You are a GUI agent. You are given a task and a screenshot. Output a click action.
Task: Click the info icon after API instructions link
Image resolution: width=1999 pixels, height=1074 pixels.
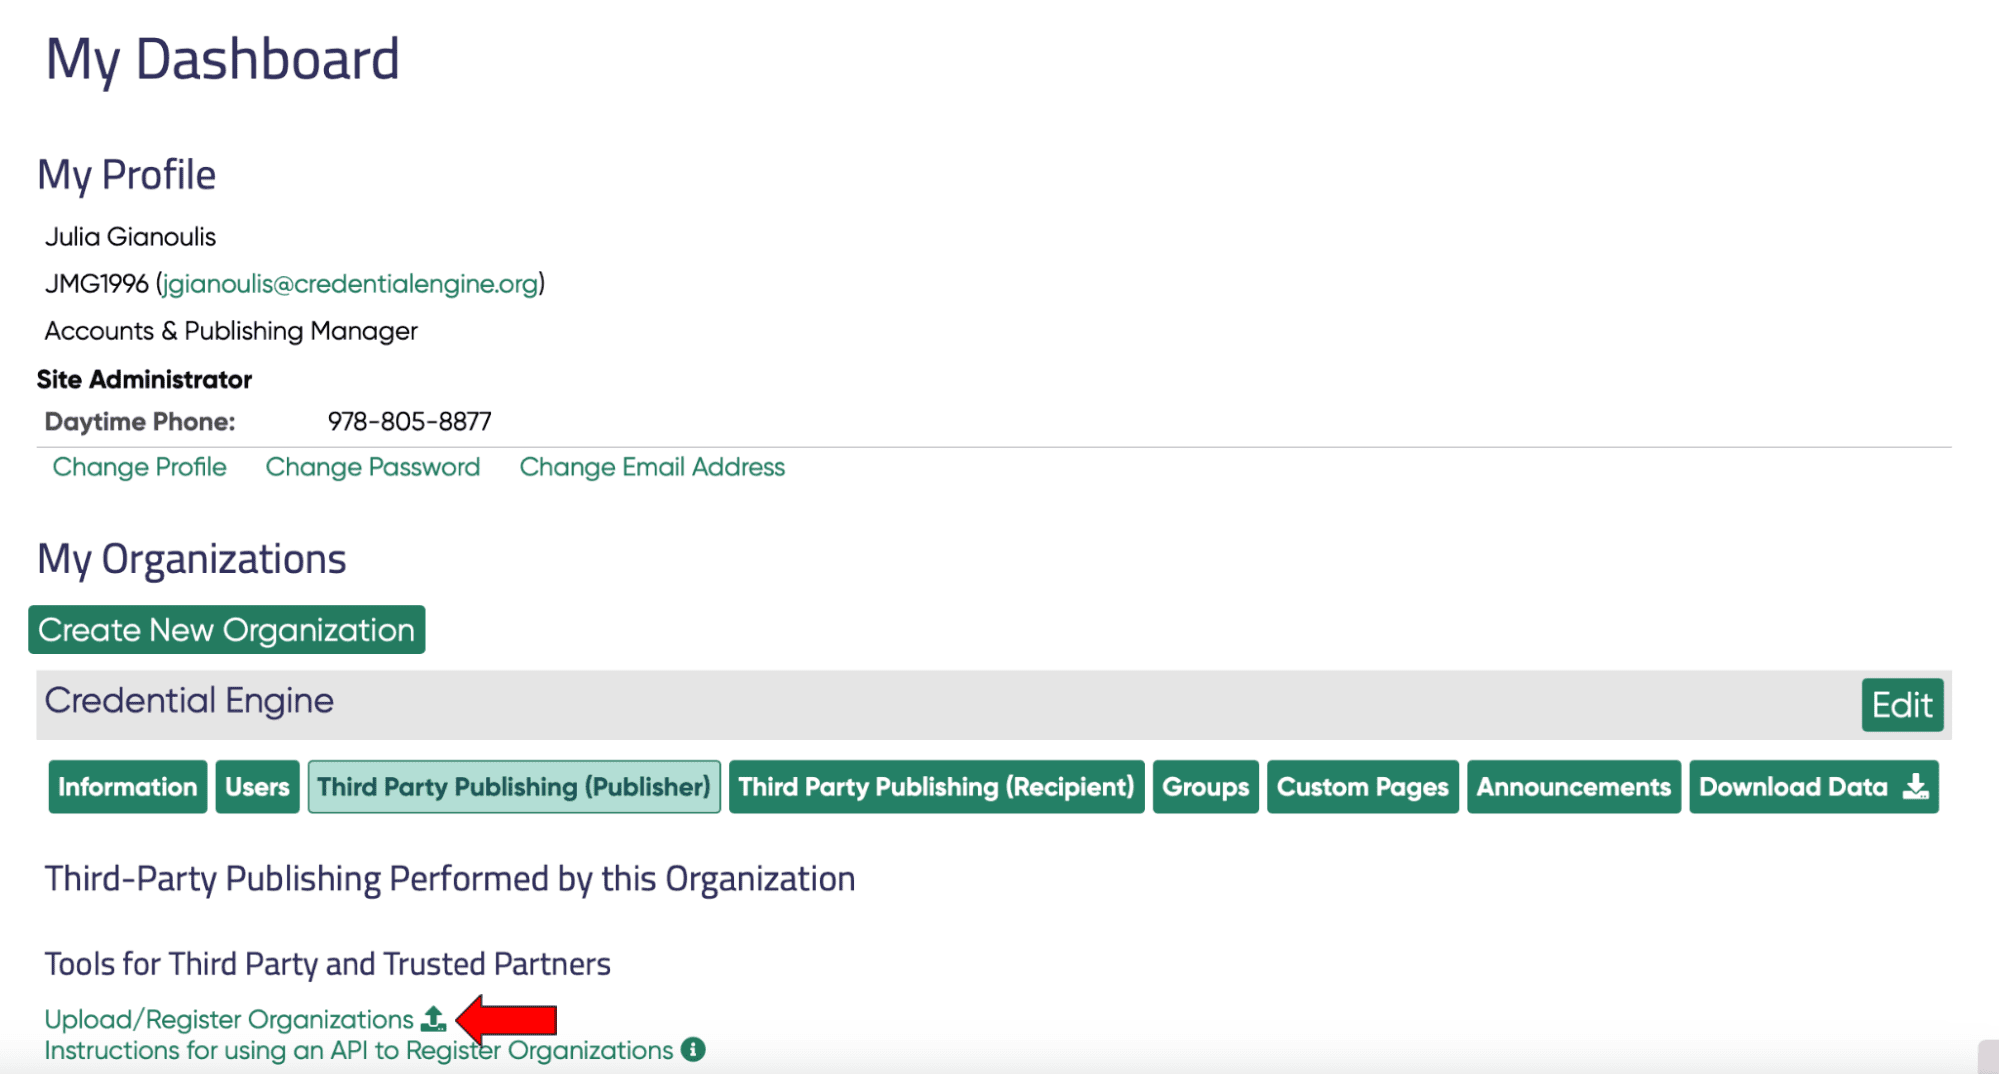[x=692, y=1050]
